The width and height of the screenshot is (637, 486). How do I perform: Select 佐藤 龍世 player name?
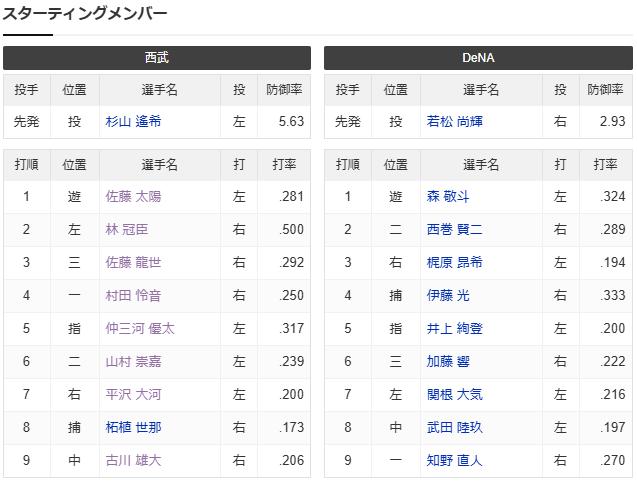coord(133,263)
